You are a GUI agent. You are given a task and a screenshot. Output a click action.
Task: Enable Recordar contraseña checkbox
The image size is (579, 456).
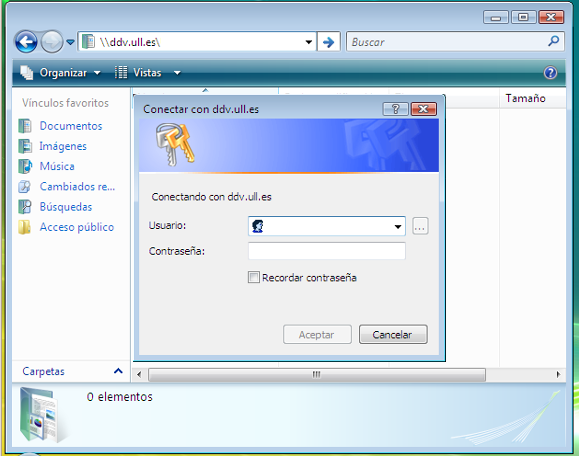[x=253, y=277]
